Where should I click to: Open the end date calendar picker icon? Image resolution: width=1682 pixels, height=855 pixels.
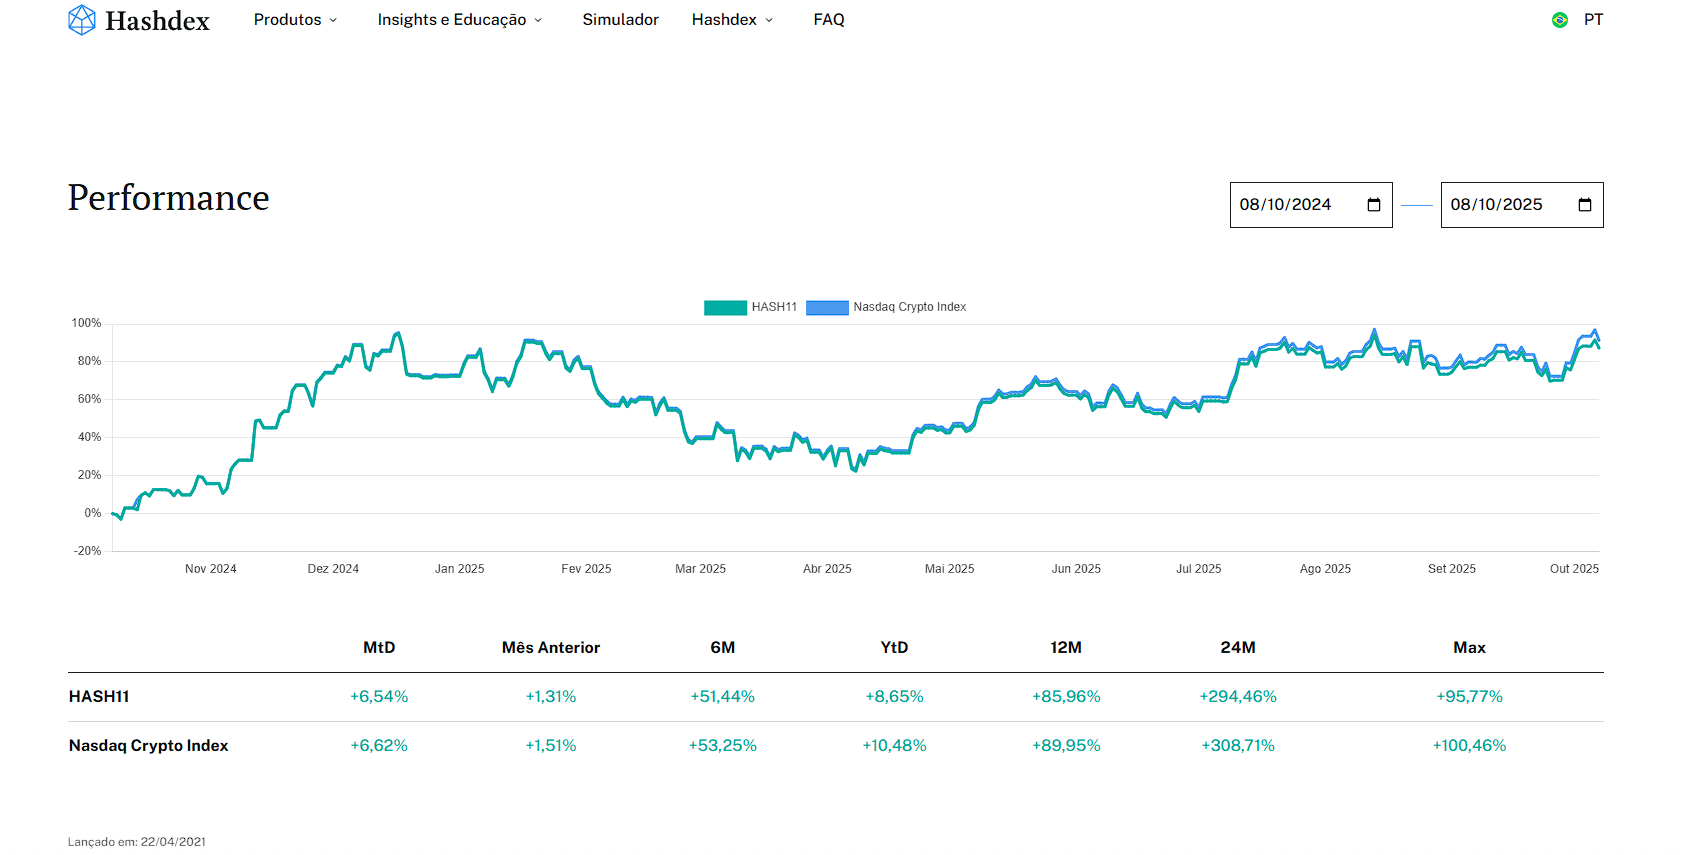click(x=1585, y=205)
